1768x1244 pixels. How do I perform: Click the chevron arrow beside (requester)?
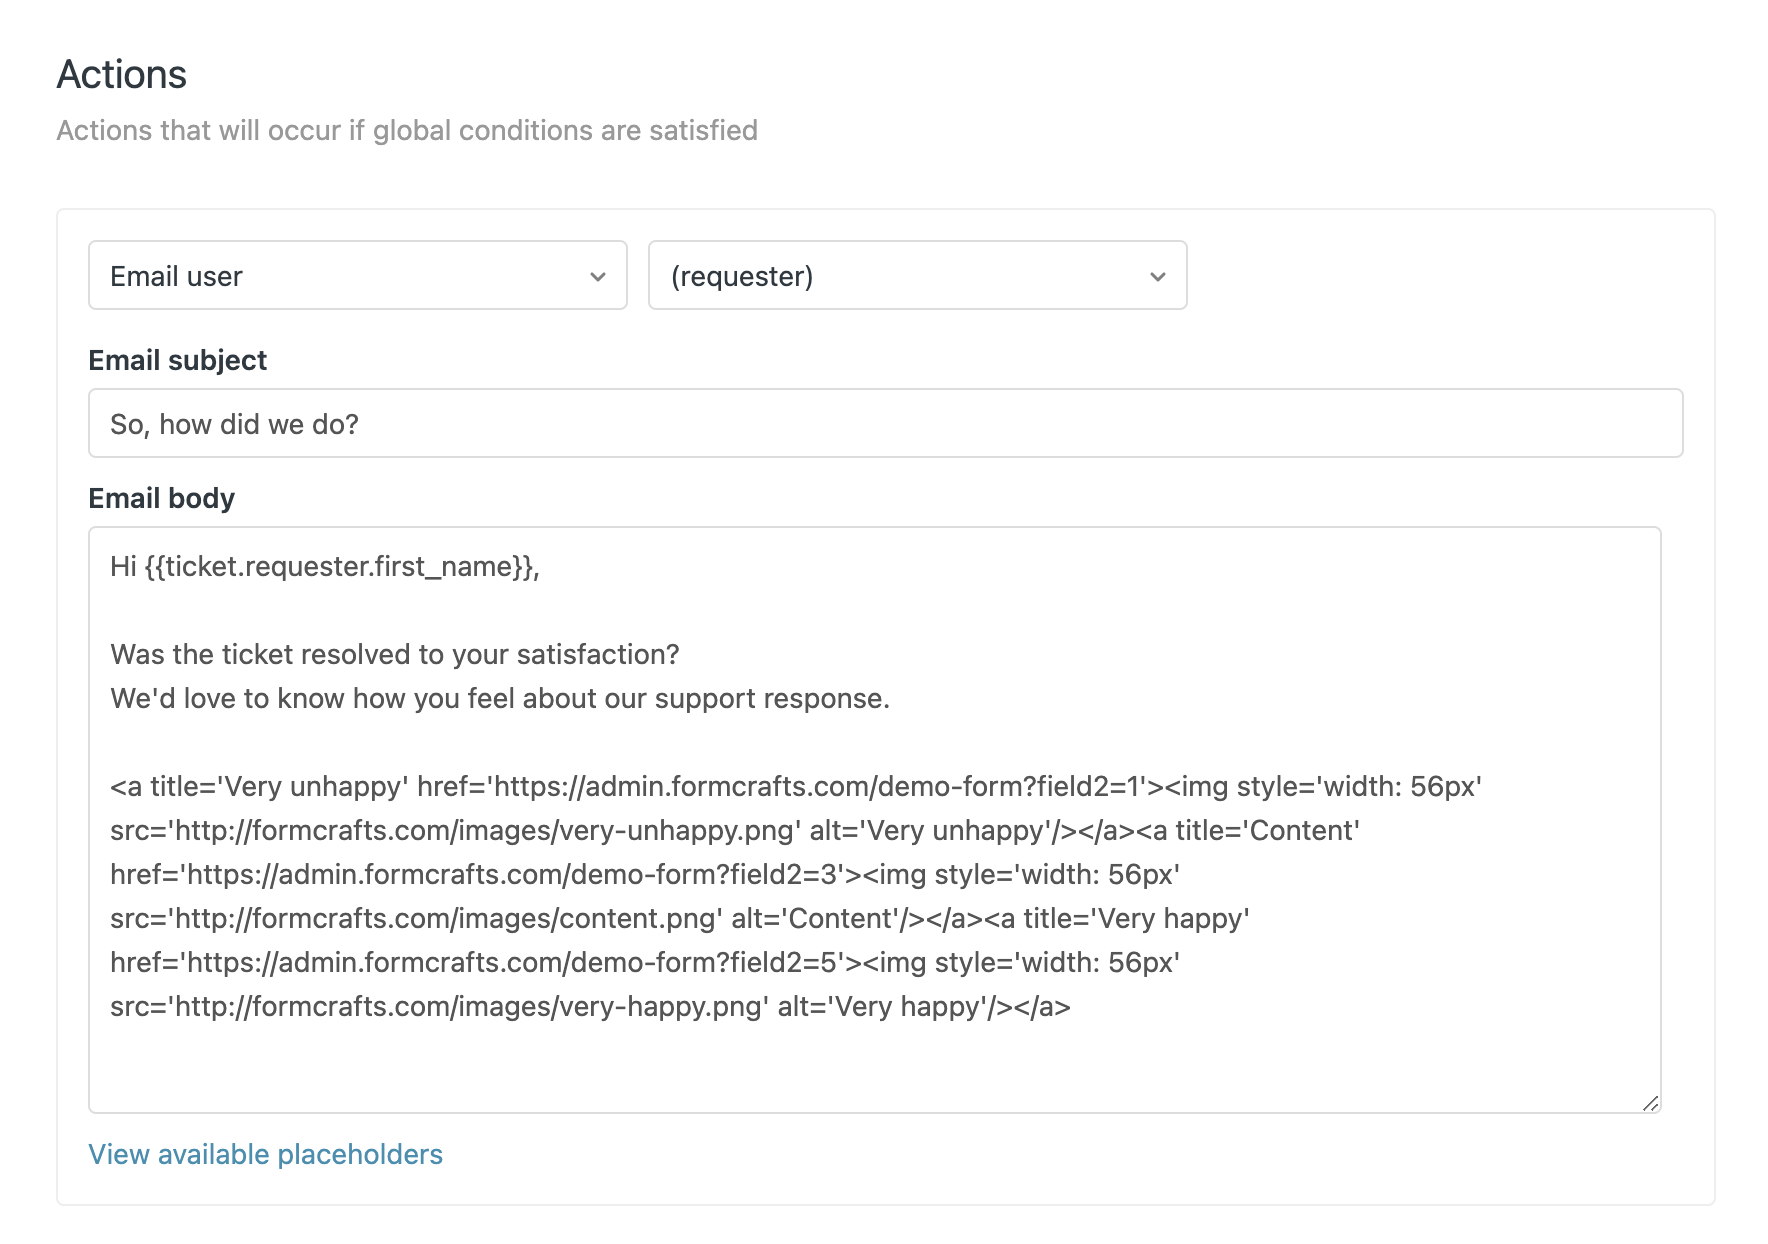point(1158,277)
